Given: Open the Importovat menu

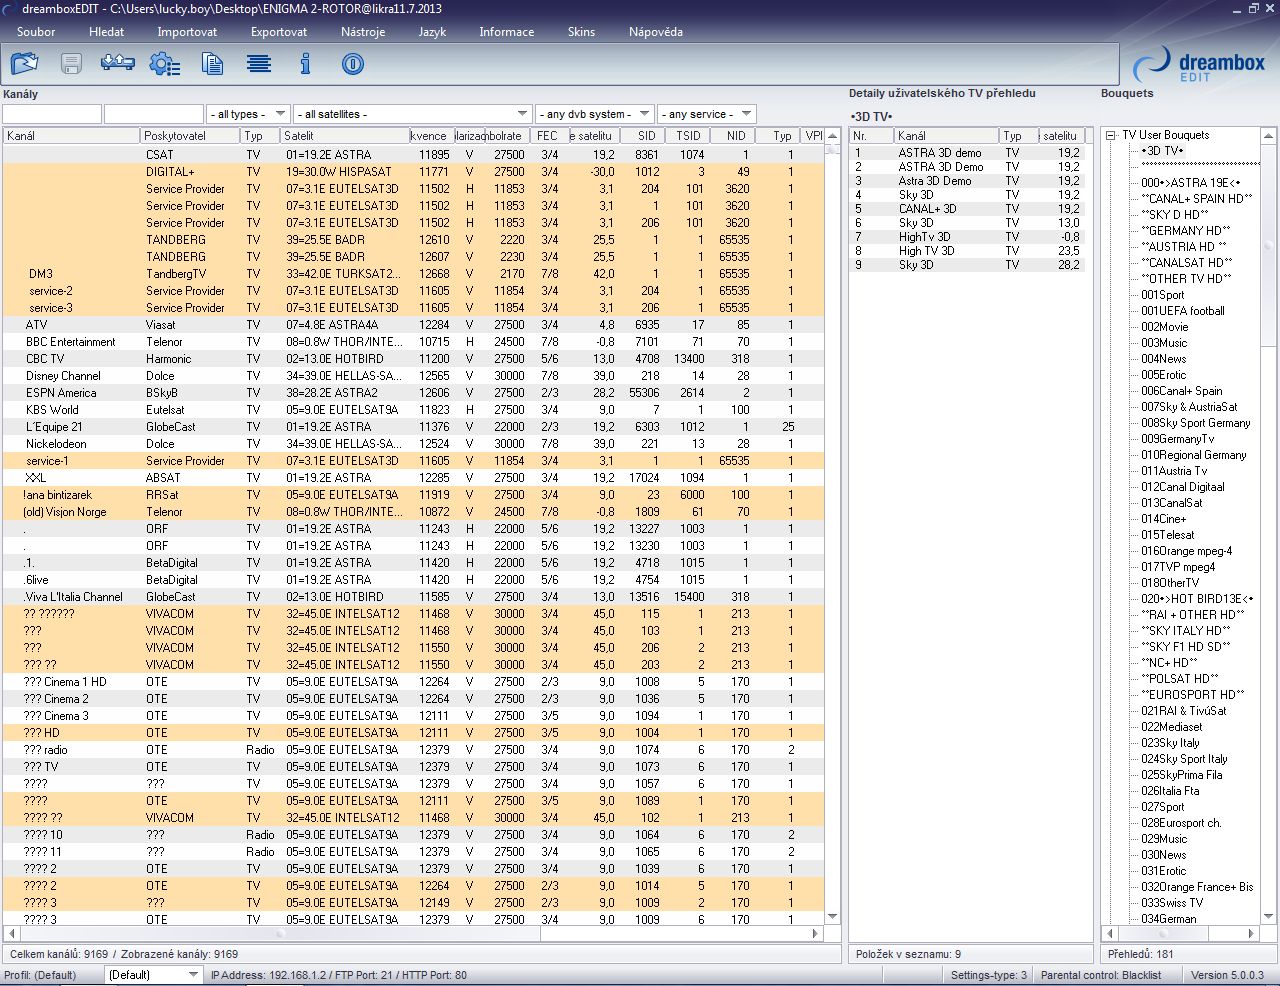Looking at the screenshot, I should point(187,32).
